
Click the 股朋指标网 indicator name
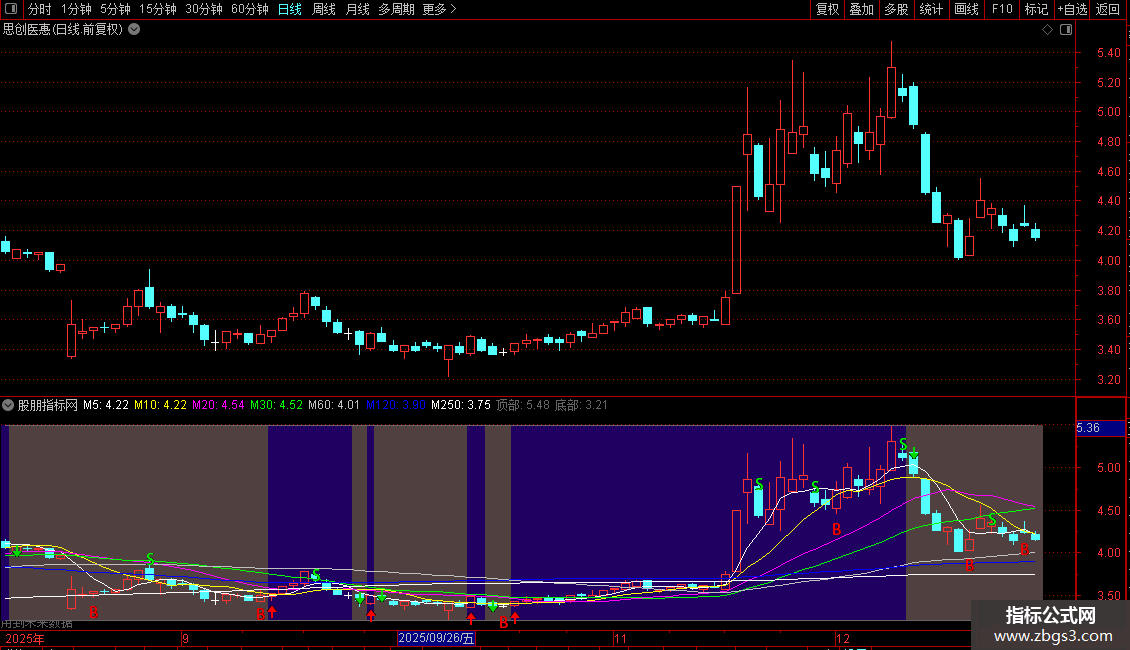48,405
